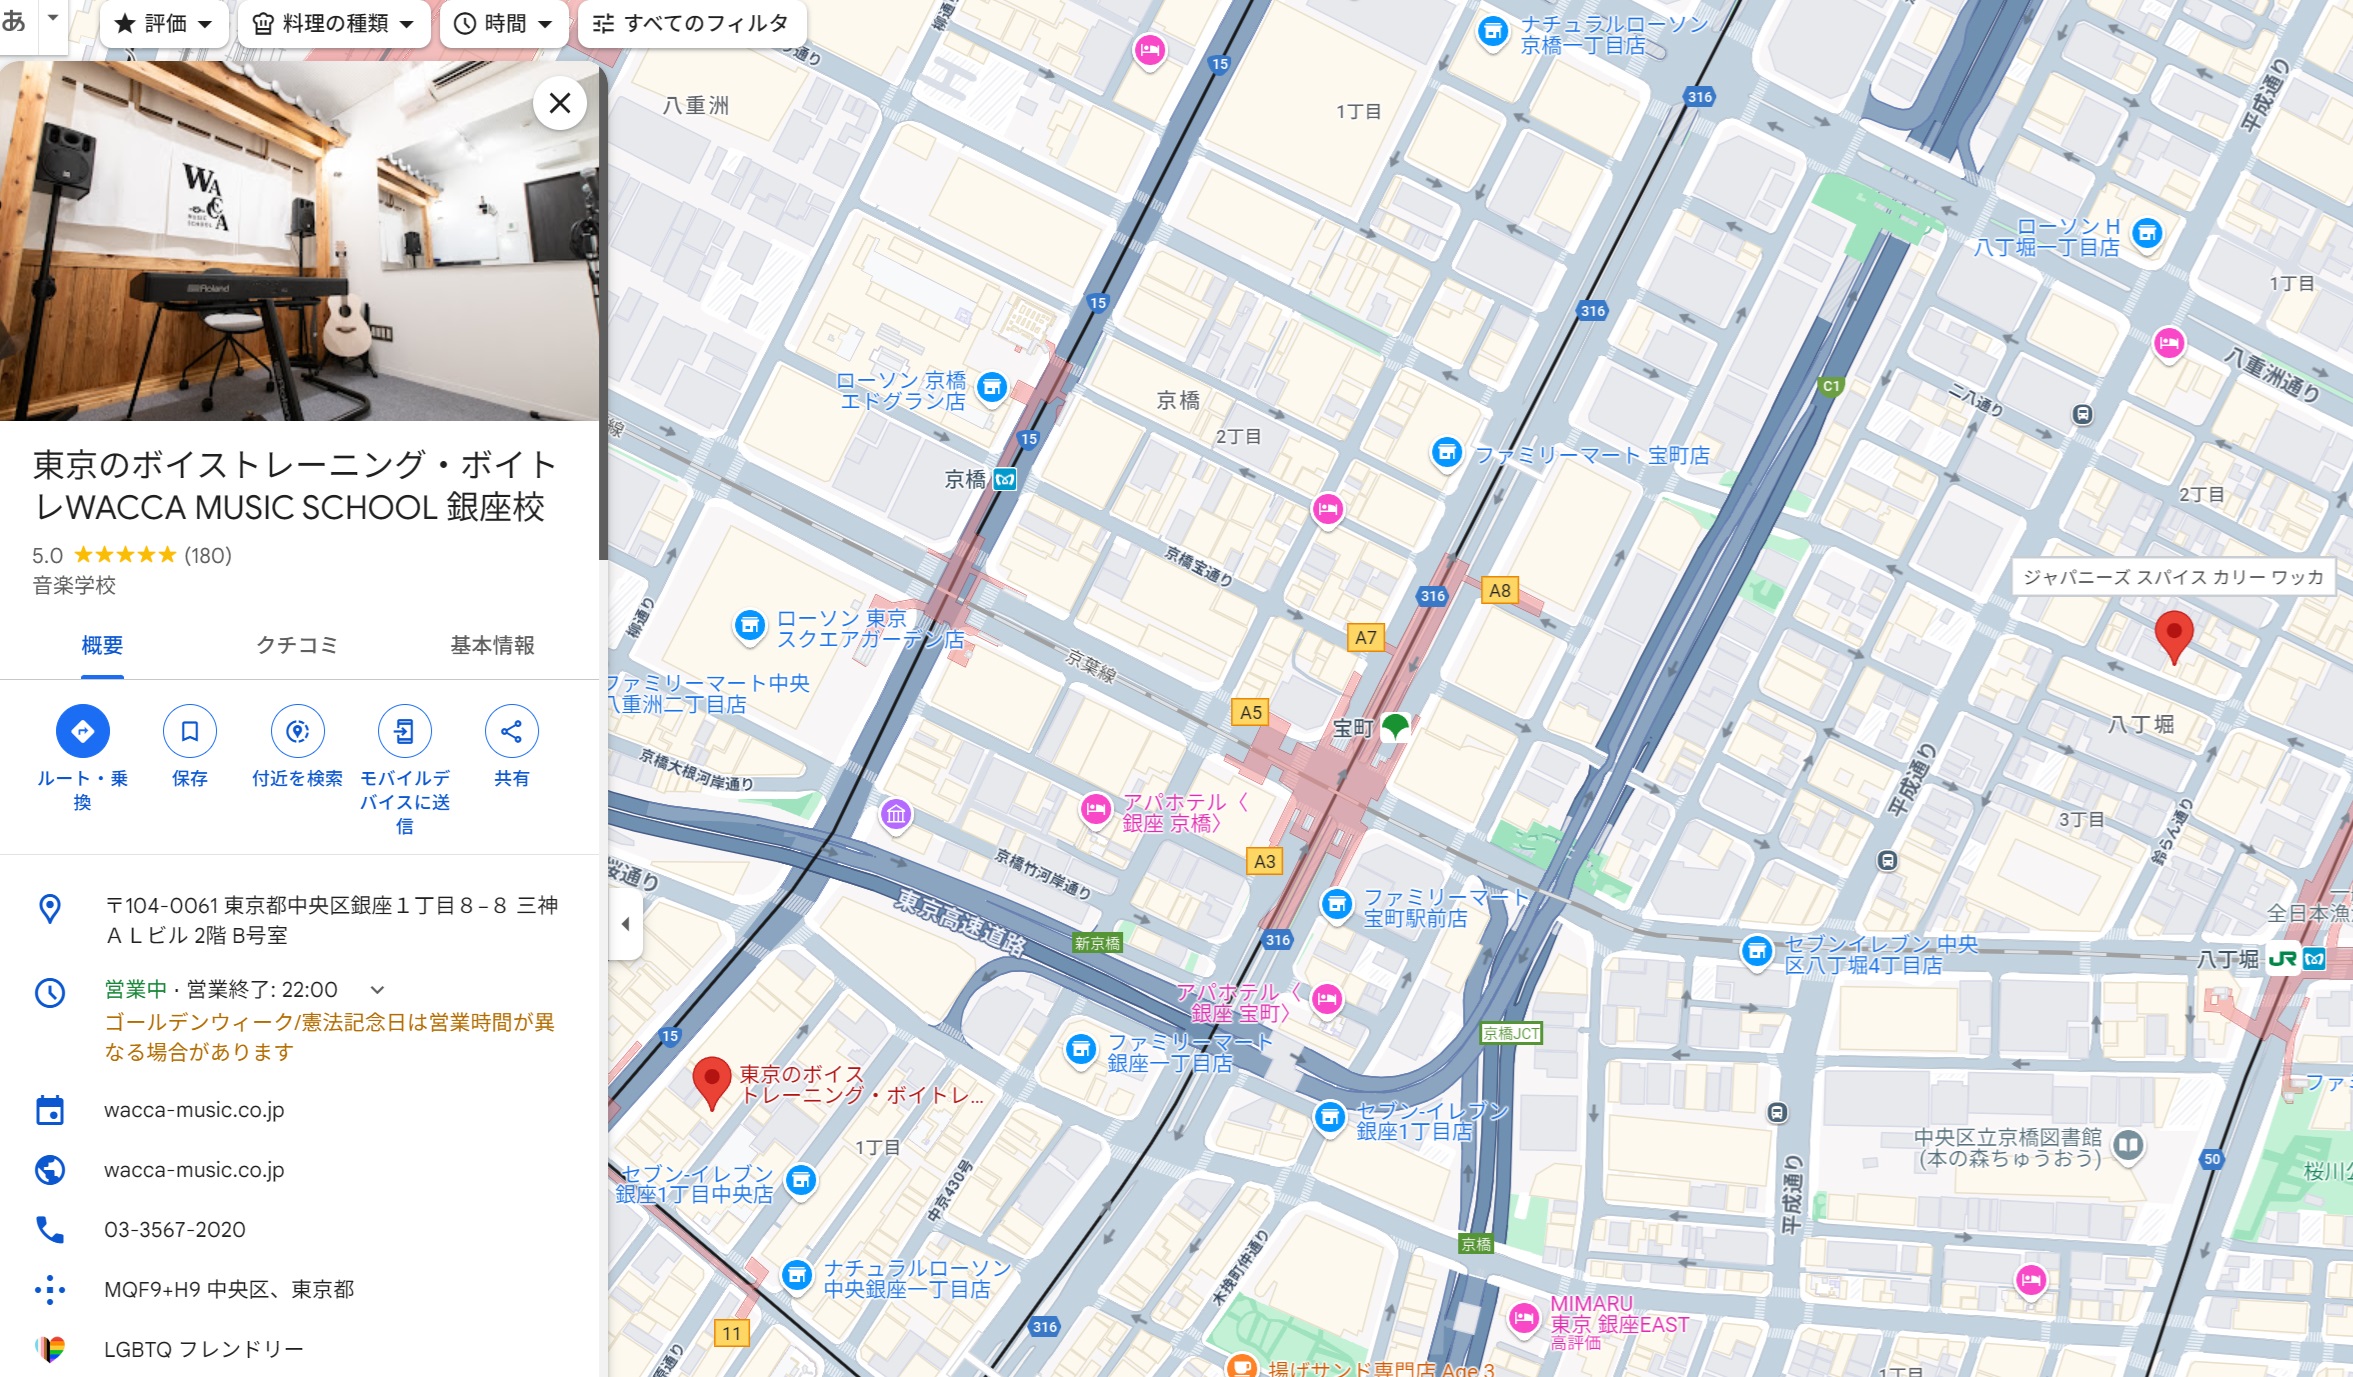2353x1377 pixels.
Task: Switch to the クチコミ reviews tab
Action: 297,646
